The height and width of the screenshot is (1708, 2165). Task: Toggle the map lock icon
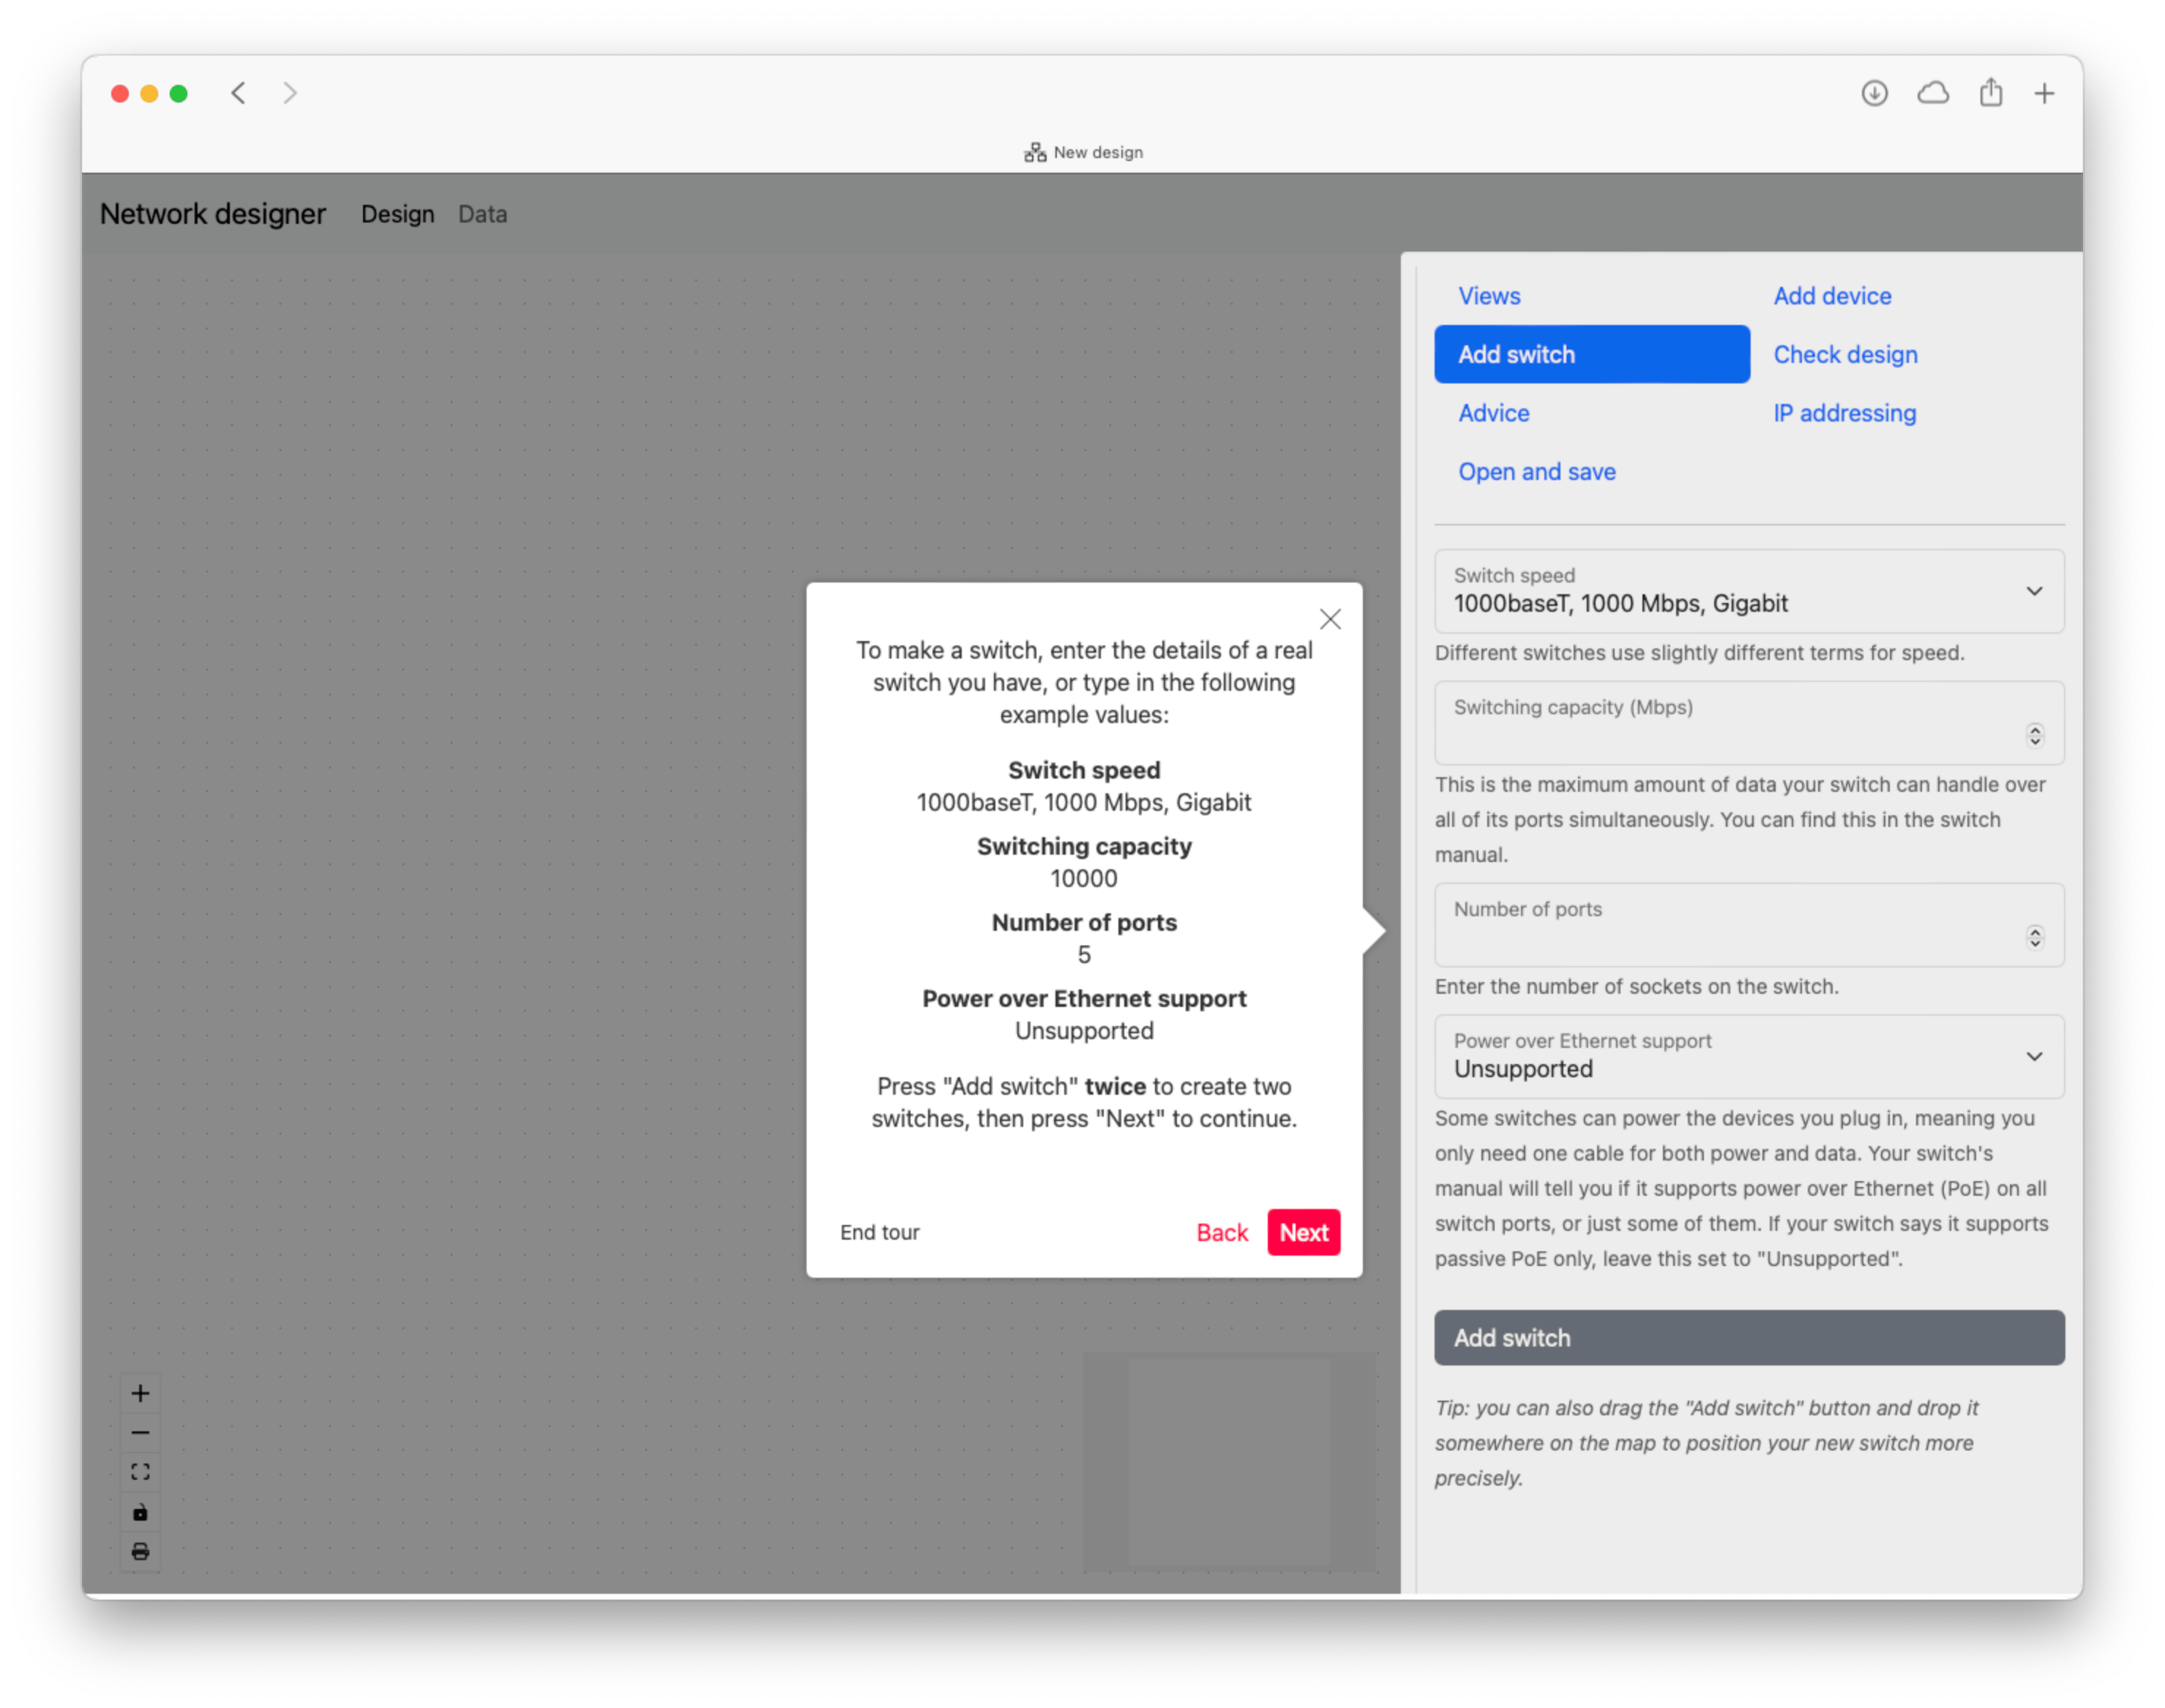click(x=140, y=1512)
